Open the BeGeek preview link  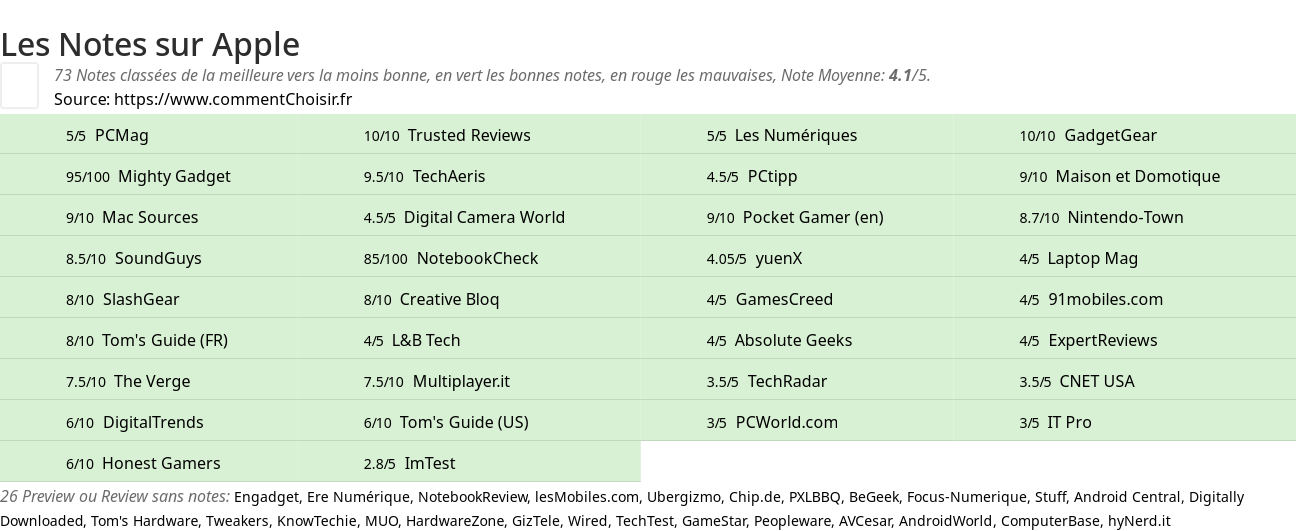point(874,497)
